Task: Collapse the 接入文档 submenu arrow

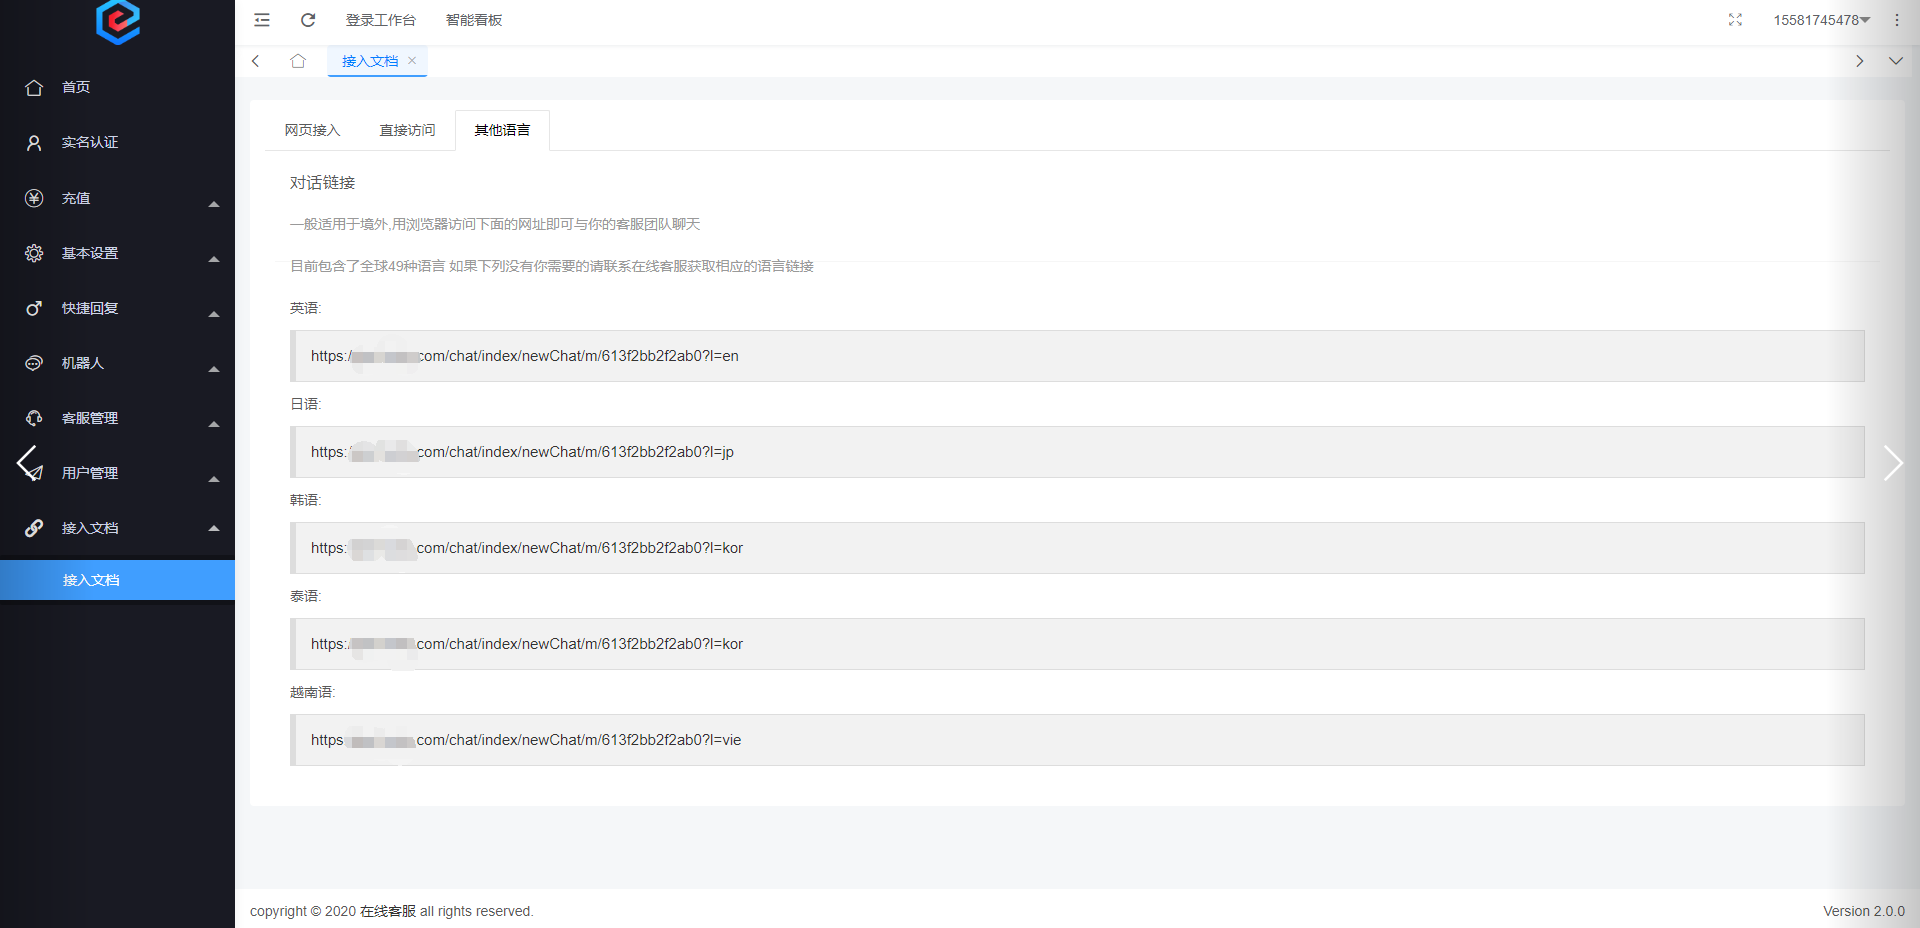Action: click(x=214, y=528)
